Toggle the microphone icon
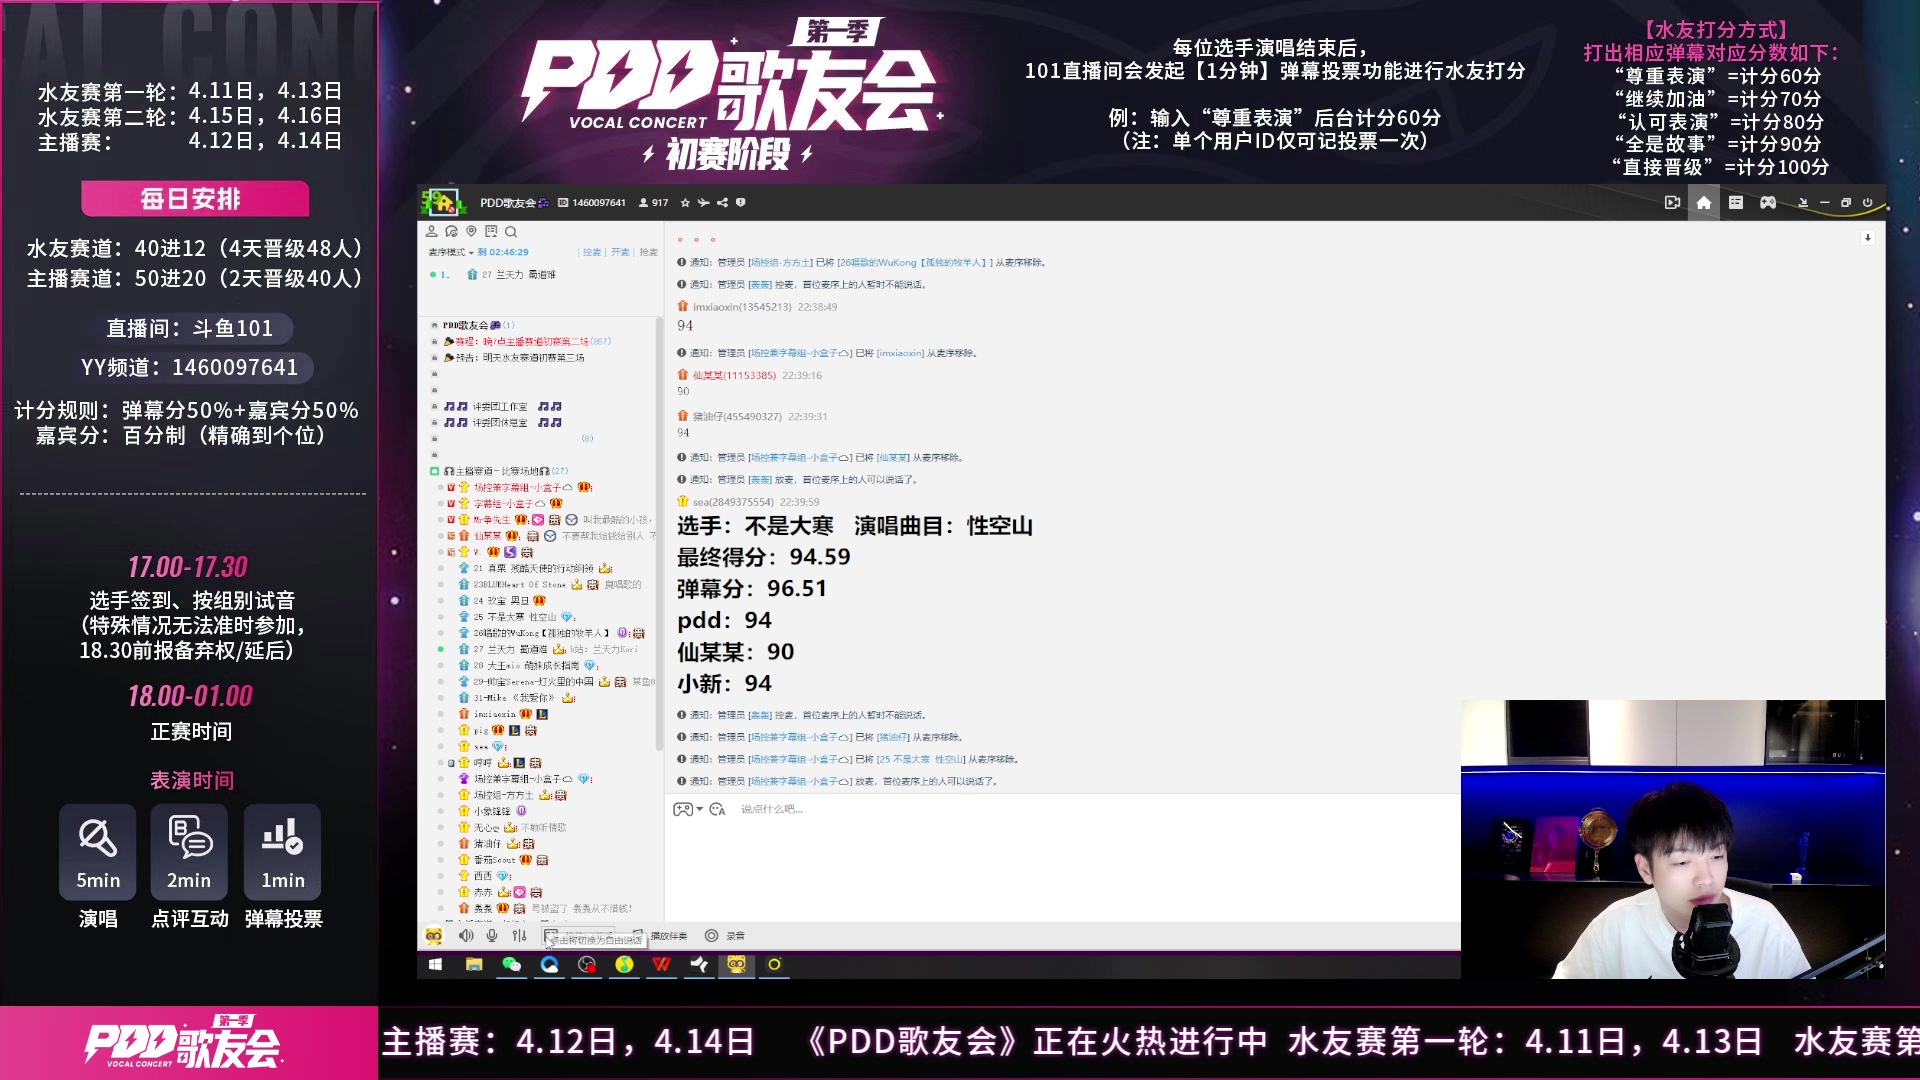The height and width of the screenshot is (1080, 1920). pyautogui.click(x=492, y=936)
